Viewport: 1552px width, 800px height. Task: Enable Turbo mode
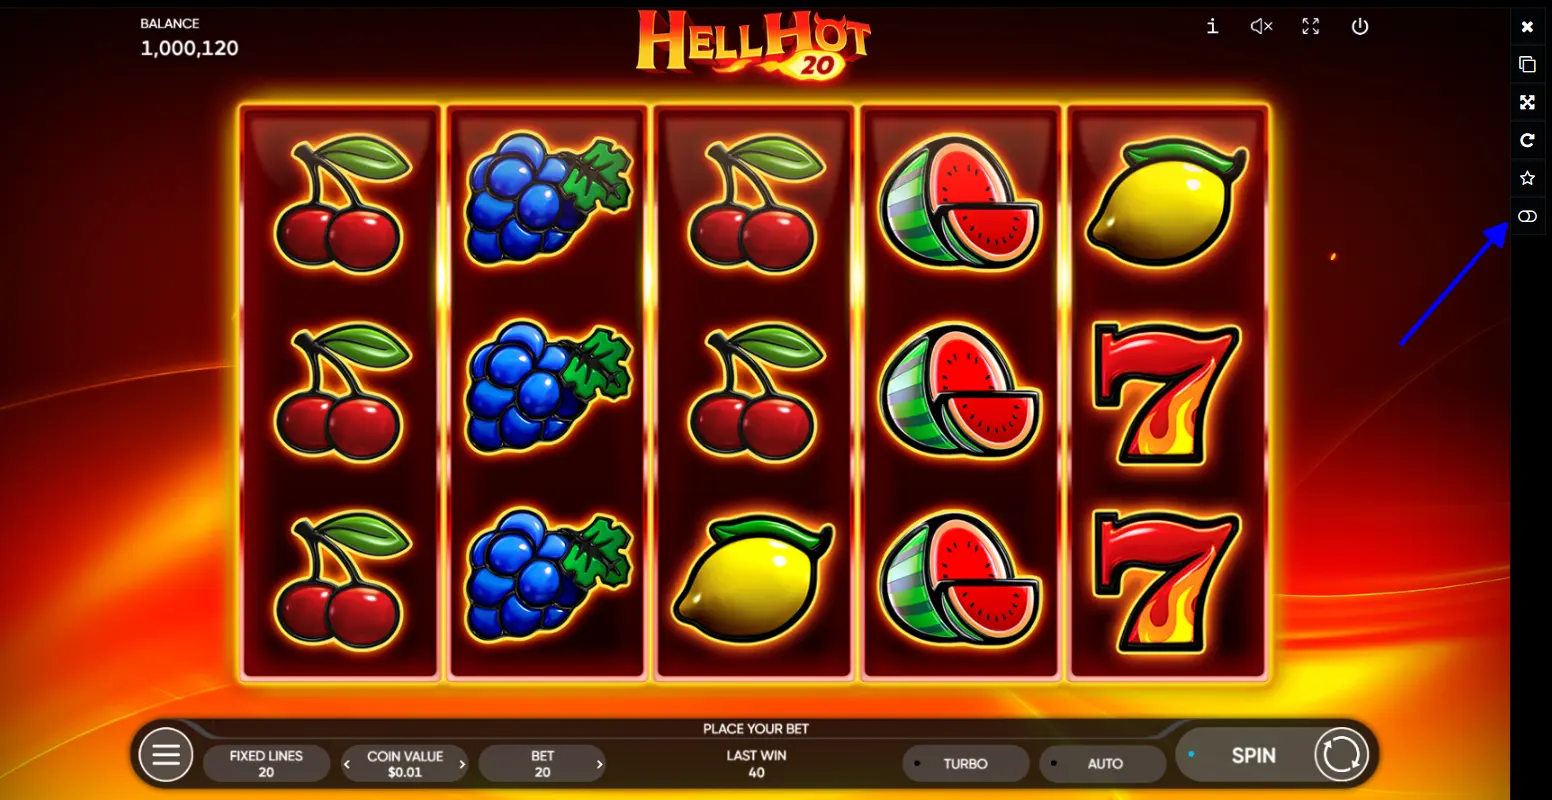point(965,764)
